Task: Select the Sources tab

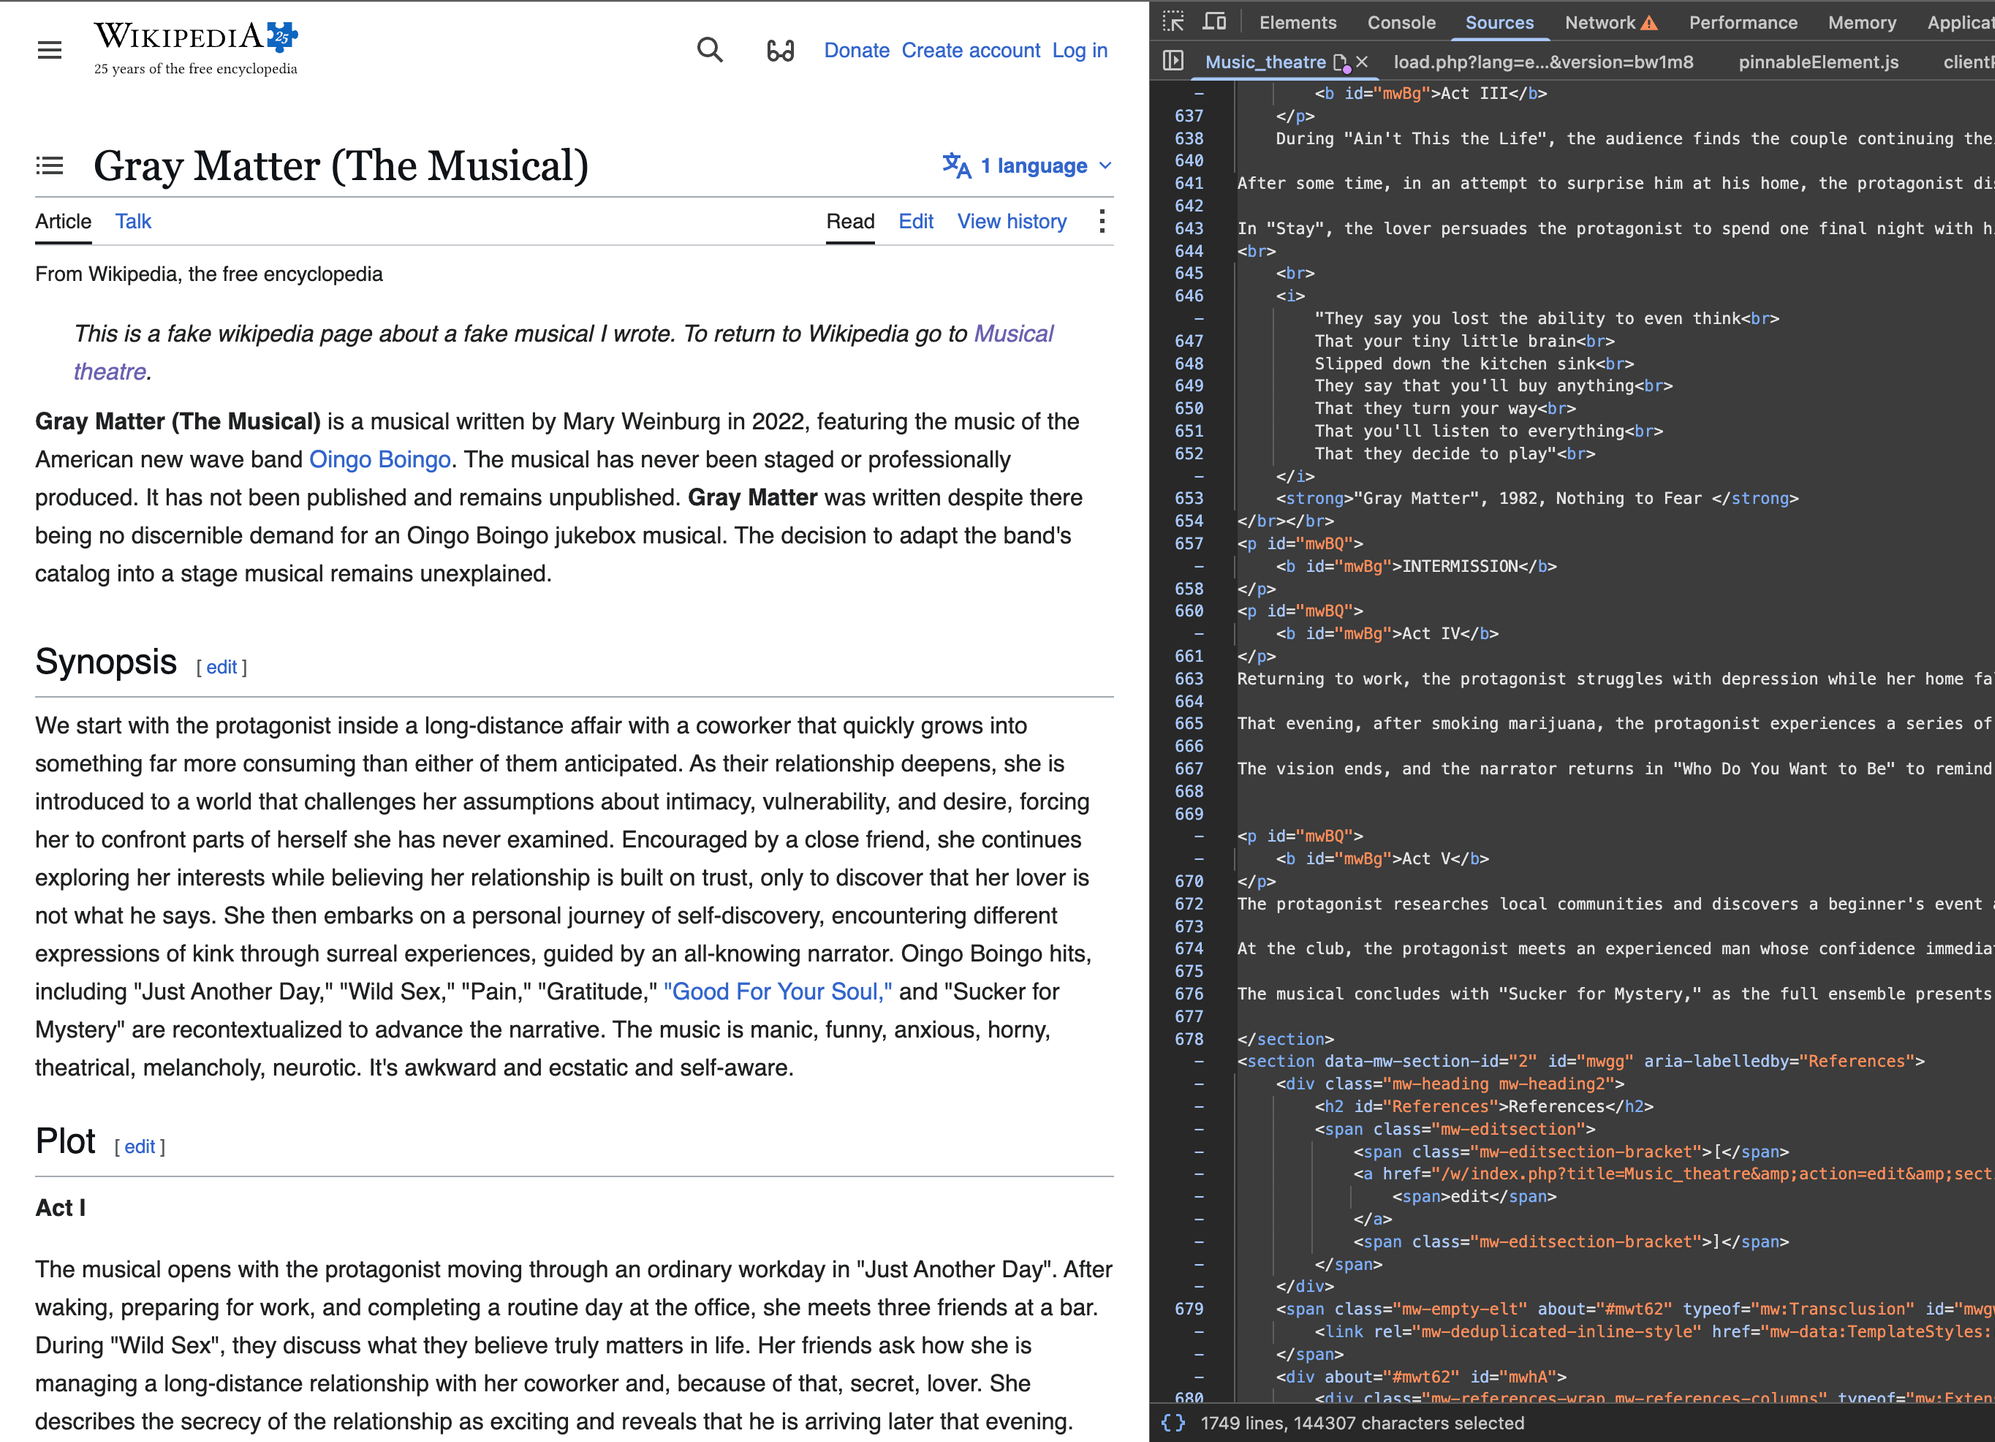Action: (1499, 22)
